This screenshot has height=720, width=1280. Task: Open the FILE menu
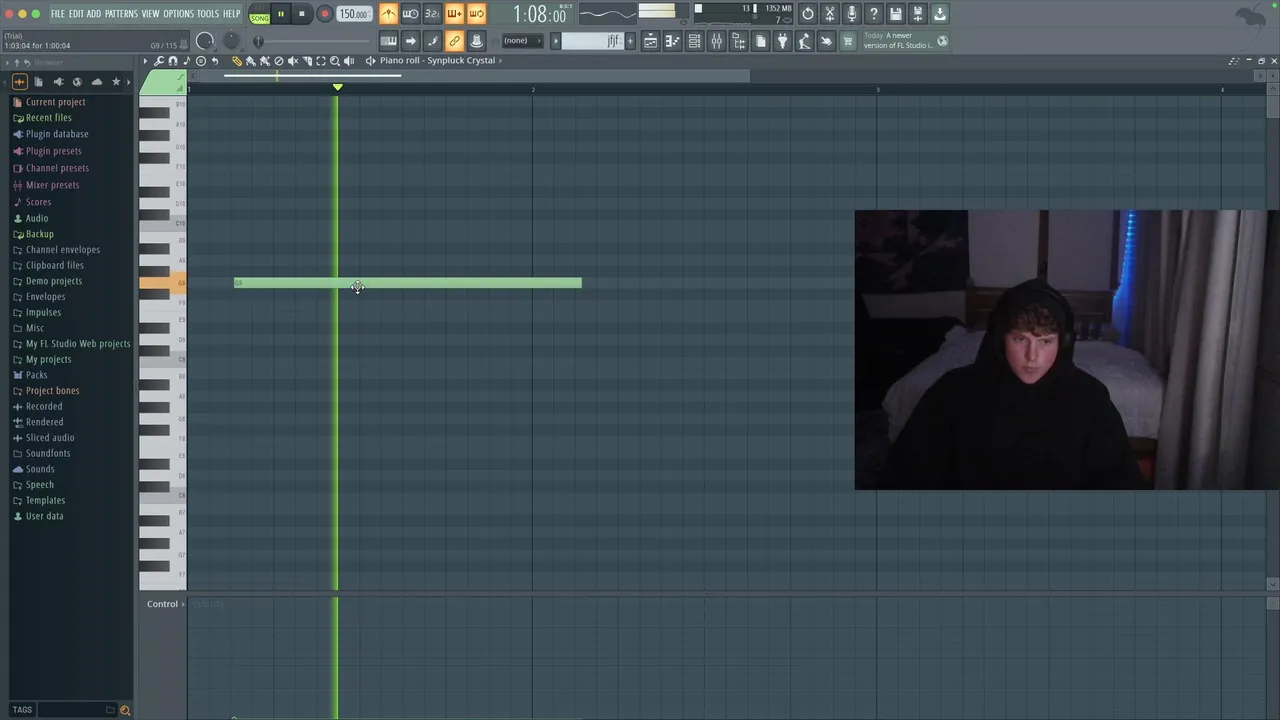pyautogui.click(x=58, y=14)
